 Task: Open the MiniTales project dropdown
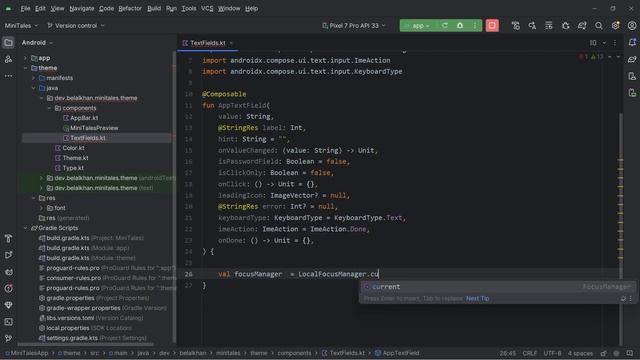[x=21, y=26]
